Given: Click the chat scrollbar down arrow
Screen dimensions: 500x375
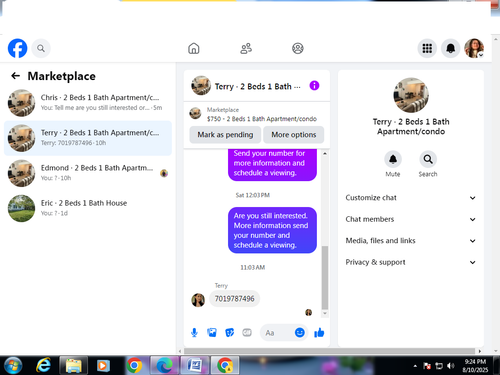Looking at the screenshot, I should (325, 313).
